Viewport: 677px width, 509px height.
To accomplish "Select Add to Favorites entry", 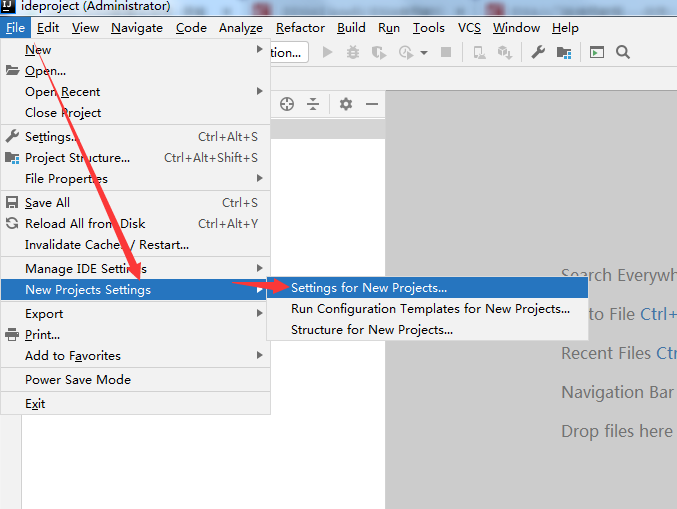I will [x=135, y=356].
